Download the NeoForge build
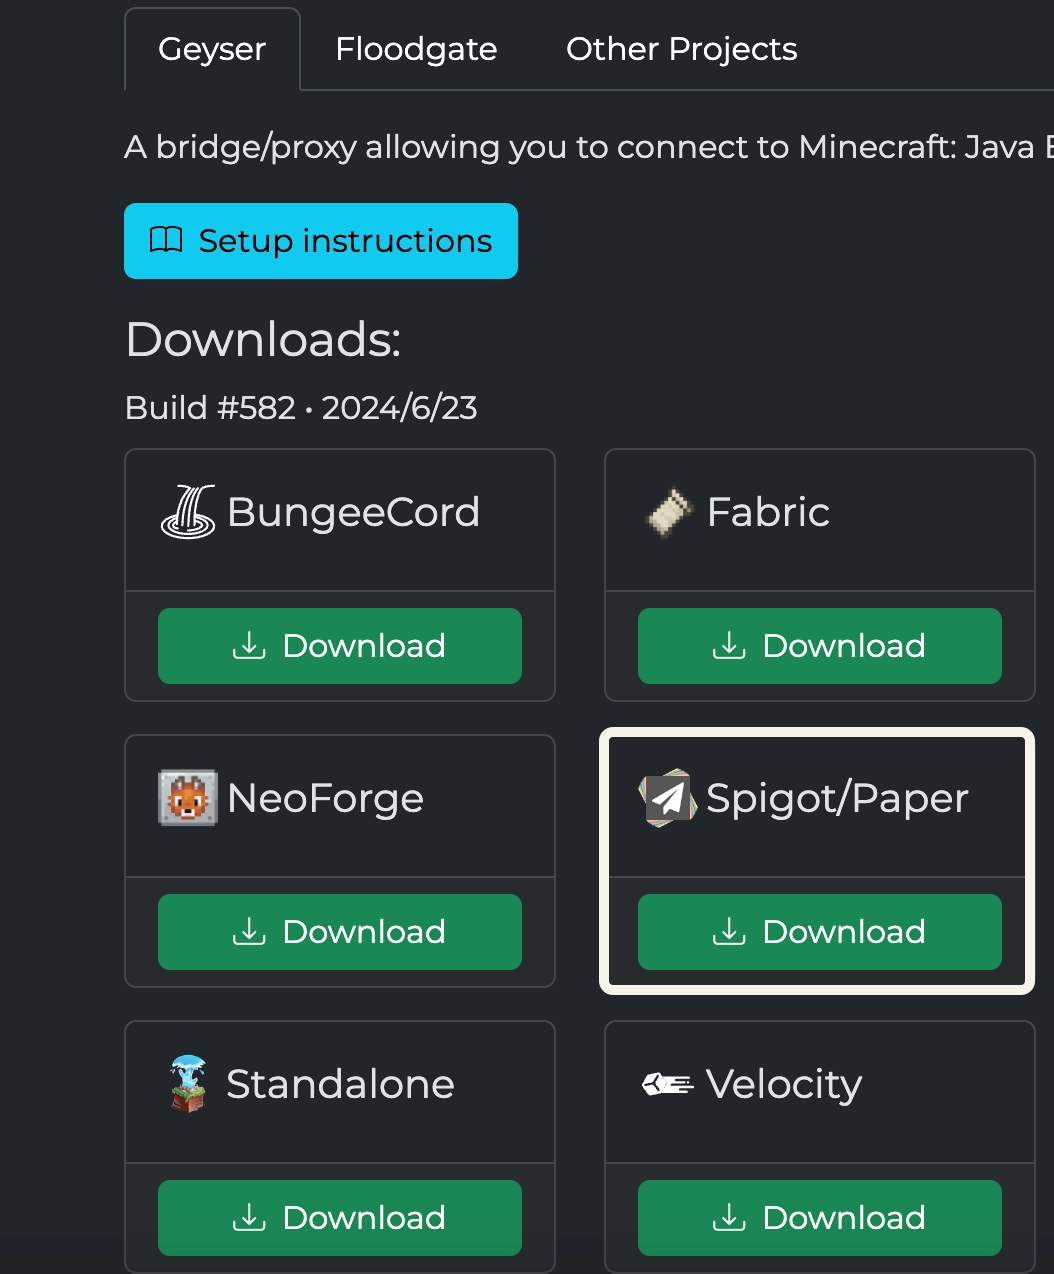The width and height of the screenshot is (1054, 1274). click(x=339, y=932)
